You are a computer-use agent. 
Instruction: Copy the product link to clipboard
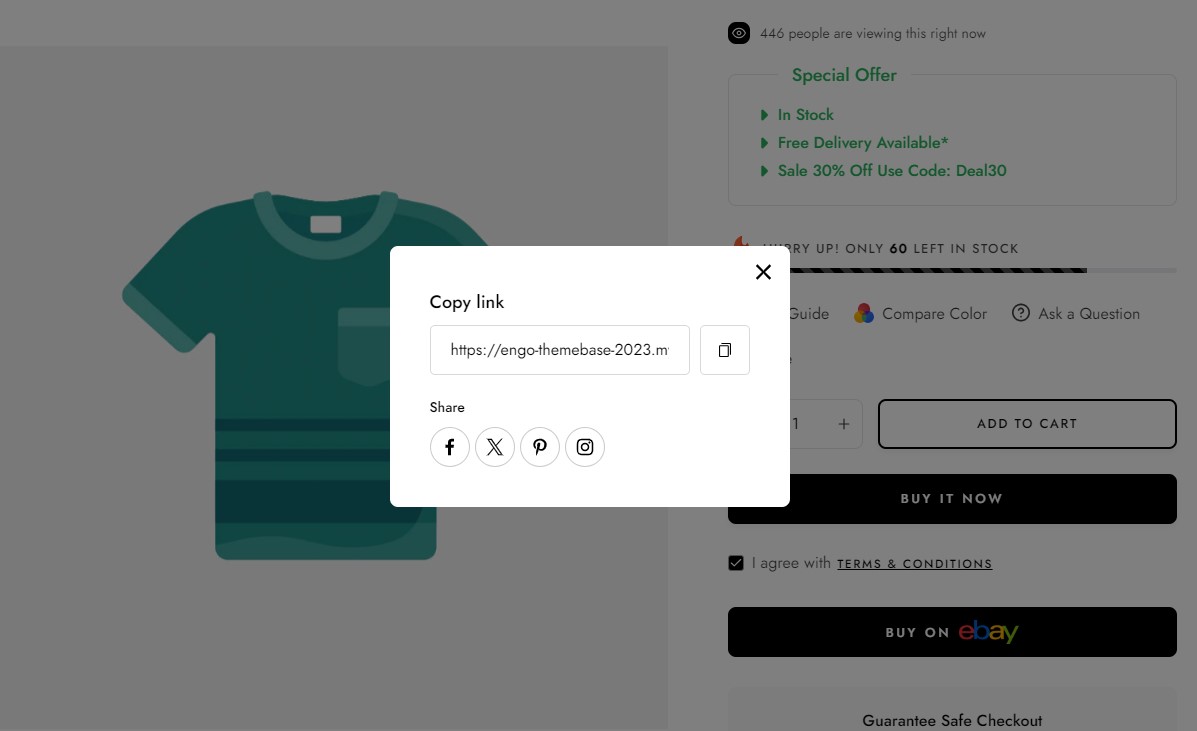[724, 350]
